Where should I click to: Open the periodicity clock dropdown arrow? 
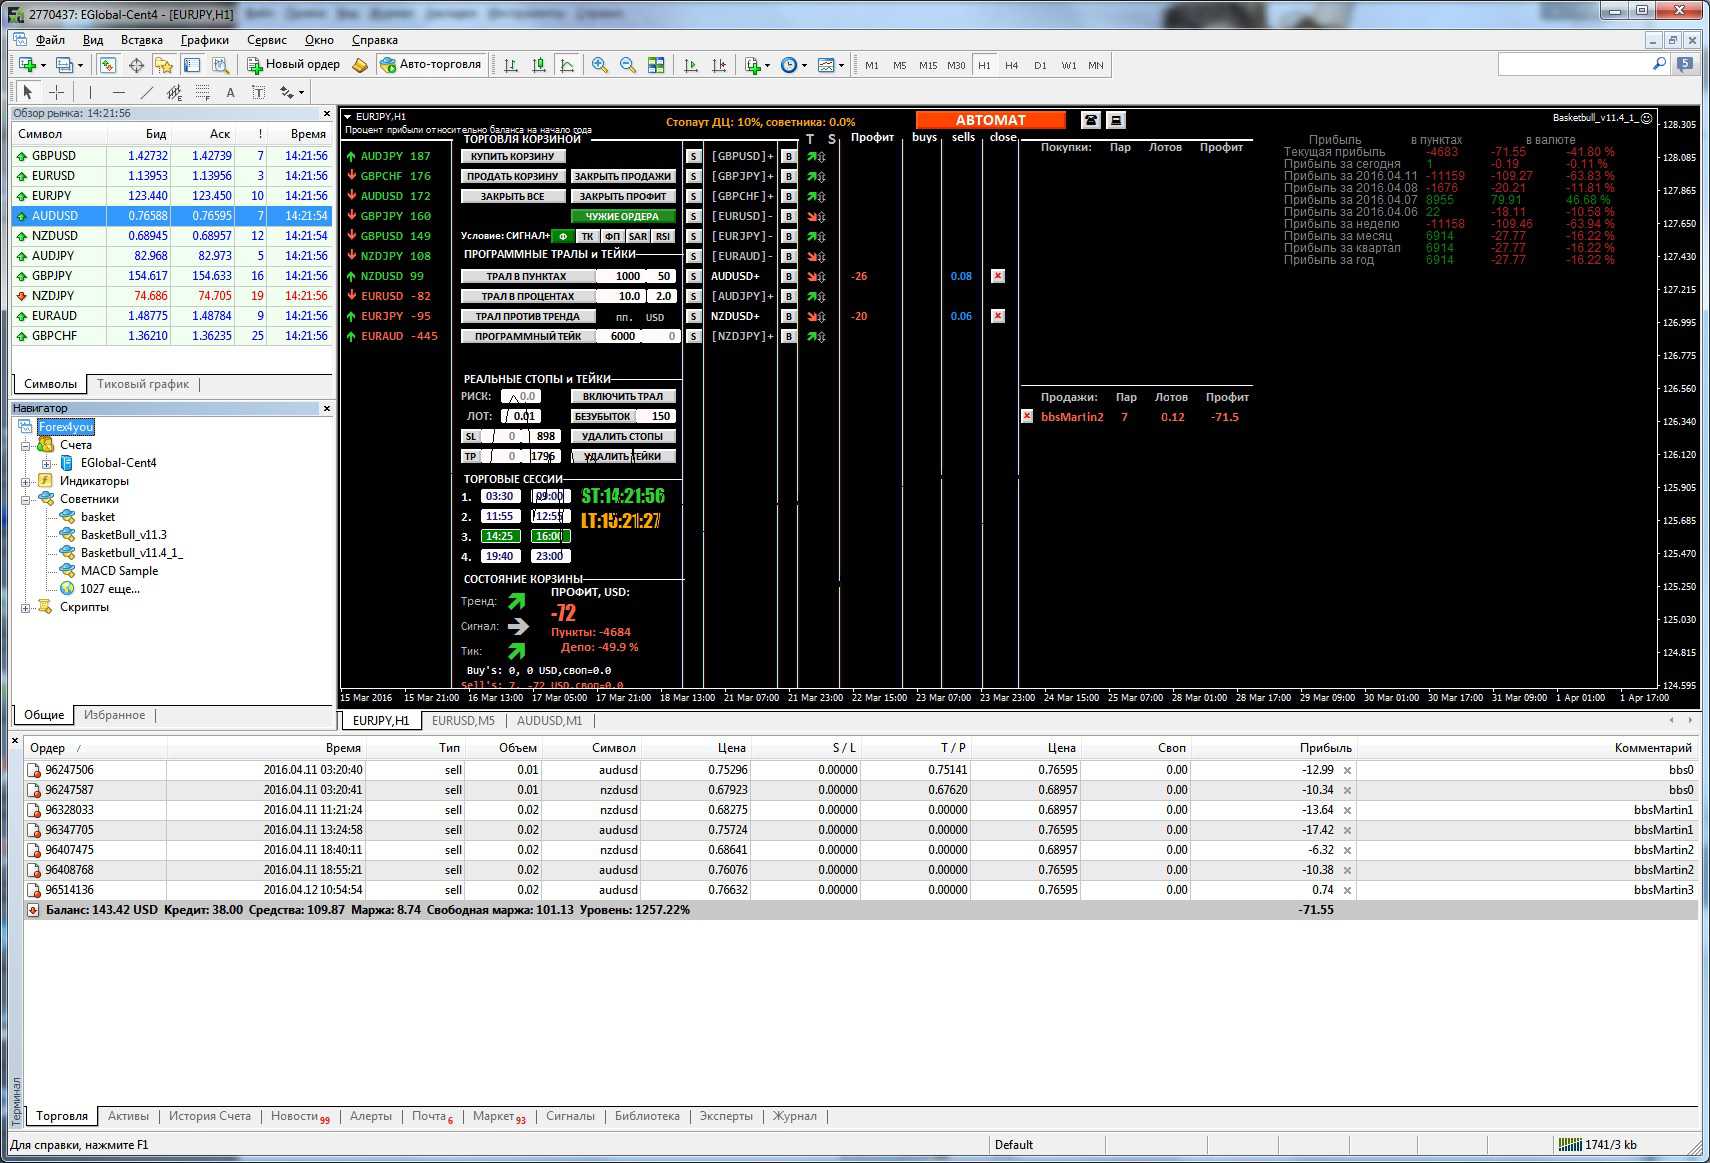[805, 66]
